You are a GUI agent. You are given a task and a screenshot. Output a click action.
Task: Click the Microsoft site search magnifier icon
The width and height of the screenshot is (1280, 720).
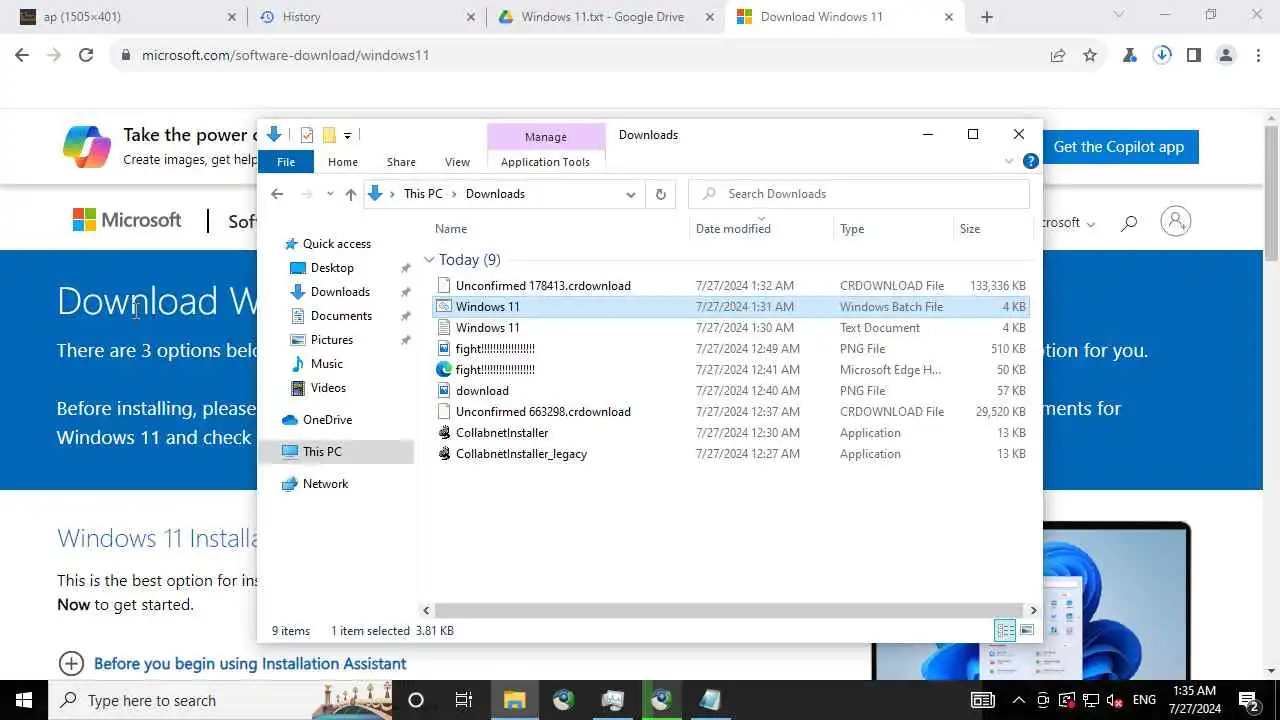pyautogui.click(x=1129, y=223)
